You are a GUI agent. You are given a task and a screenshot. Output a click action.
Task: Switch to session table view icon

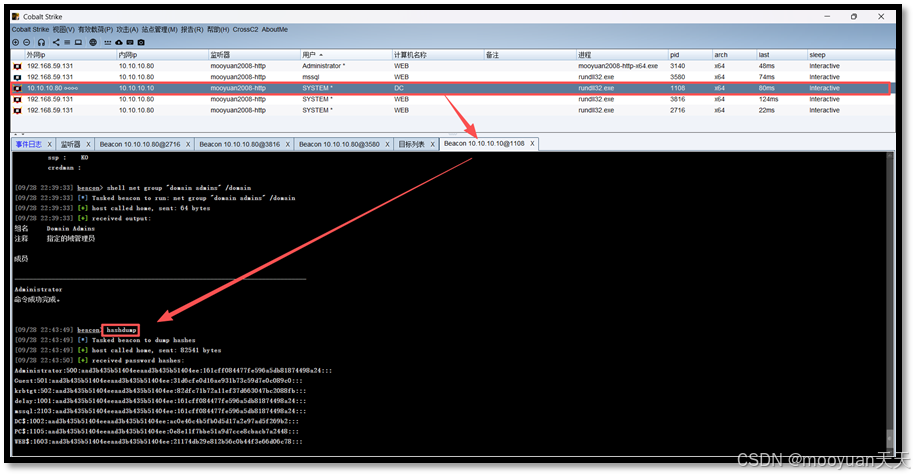click(x=67, y=43)
